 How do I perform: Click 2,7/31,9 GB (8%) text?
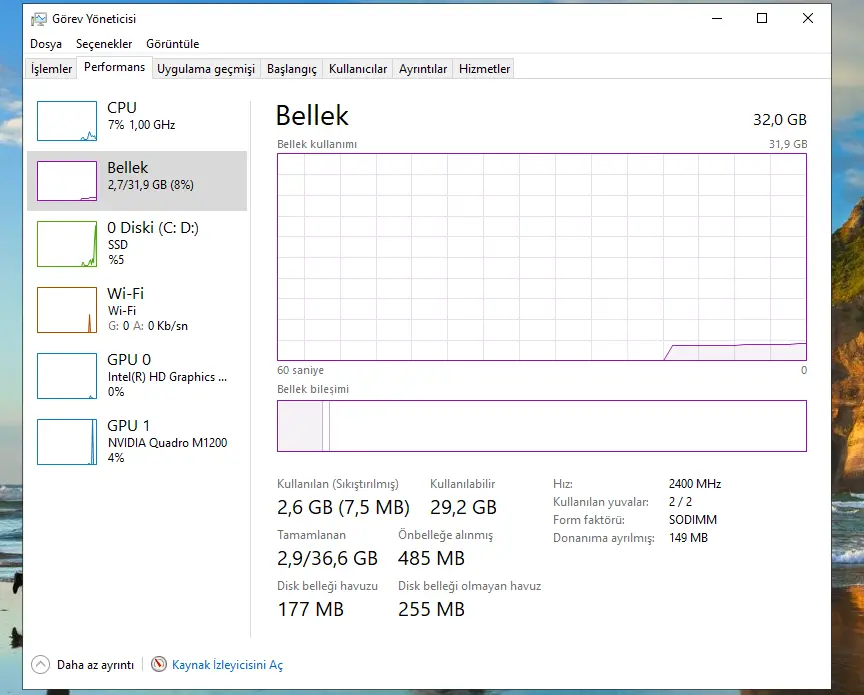150,185
